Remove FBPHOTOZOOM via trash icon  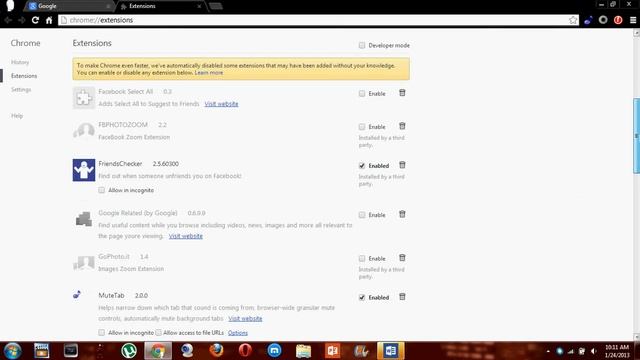pos(402,126)
